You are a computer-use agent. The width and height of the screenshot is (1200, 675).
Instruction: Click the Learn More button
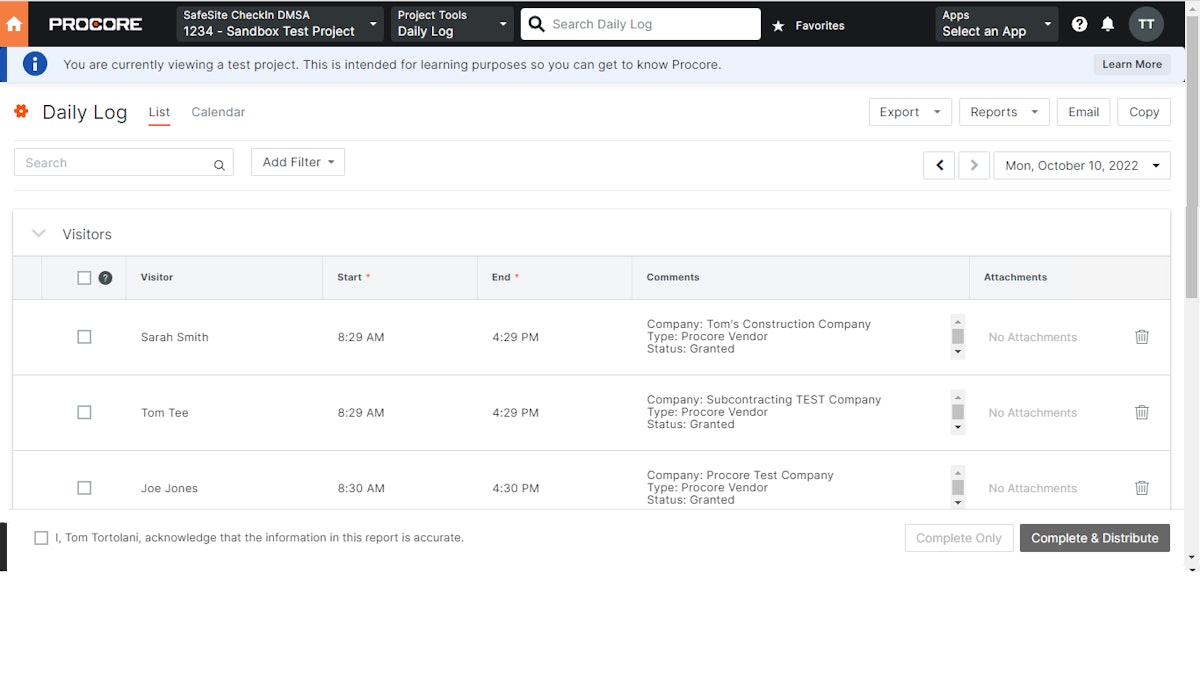(1131, 63)
